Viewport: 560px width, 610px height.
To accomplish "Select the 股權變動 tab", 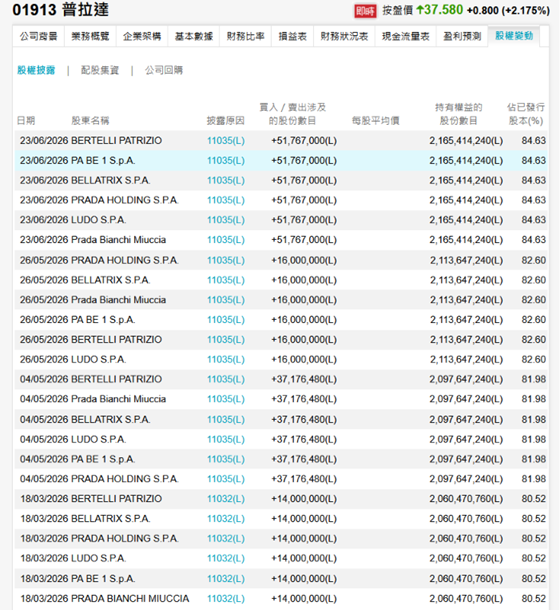I will pos(514,36).
